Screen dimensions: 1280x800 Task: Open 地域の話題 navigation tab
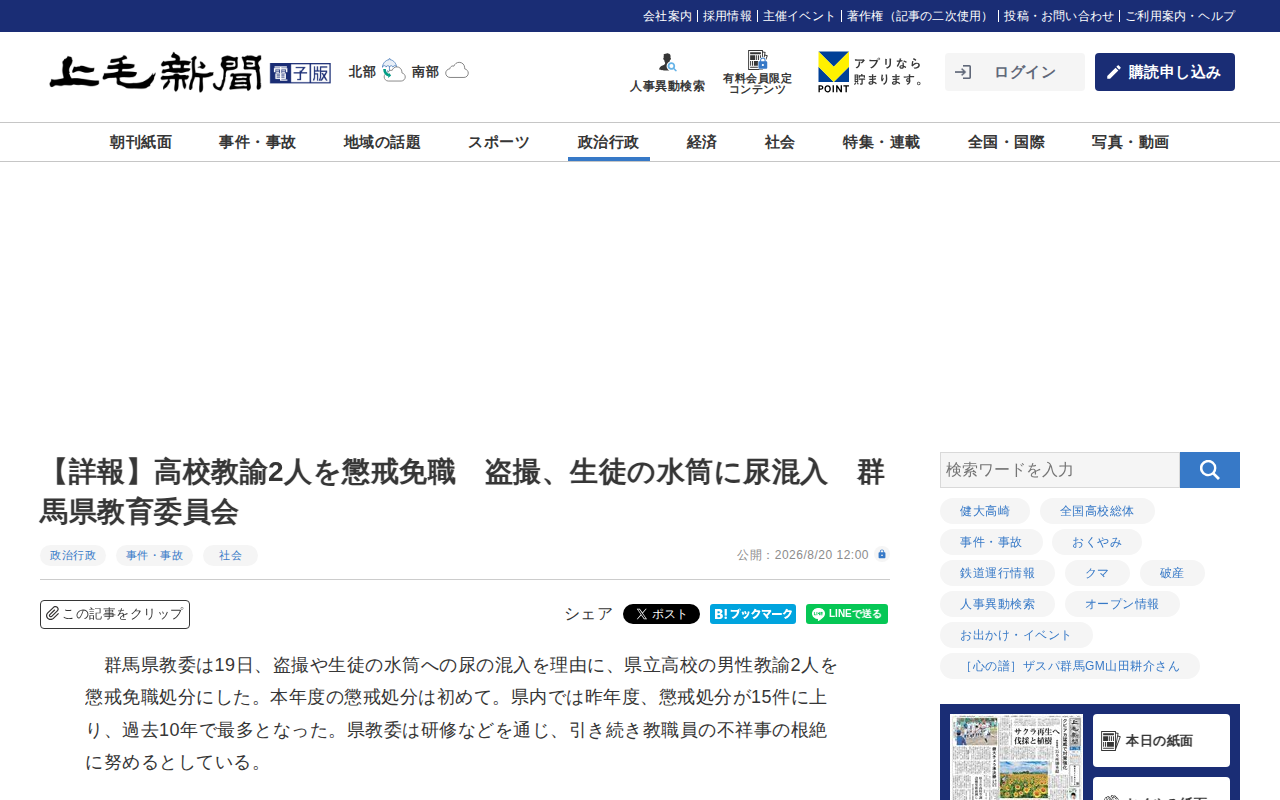pos(382,142)
